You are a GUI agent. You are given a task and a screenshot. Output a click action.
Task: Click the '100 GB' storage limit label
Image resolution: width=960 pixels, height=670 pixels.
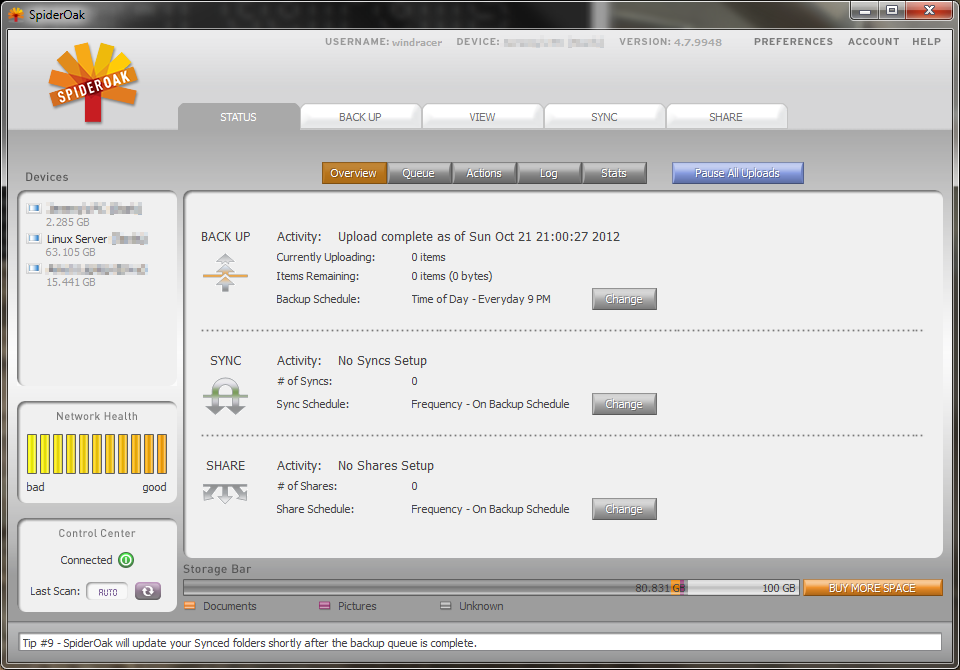click(779, 588)
